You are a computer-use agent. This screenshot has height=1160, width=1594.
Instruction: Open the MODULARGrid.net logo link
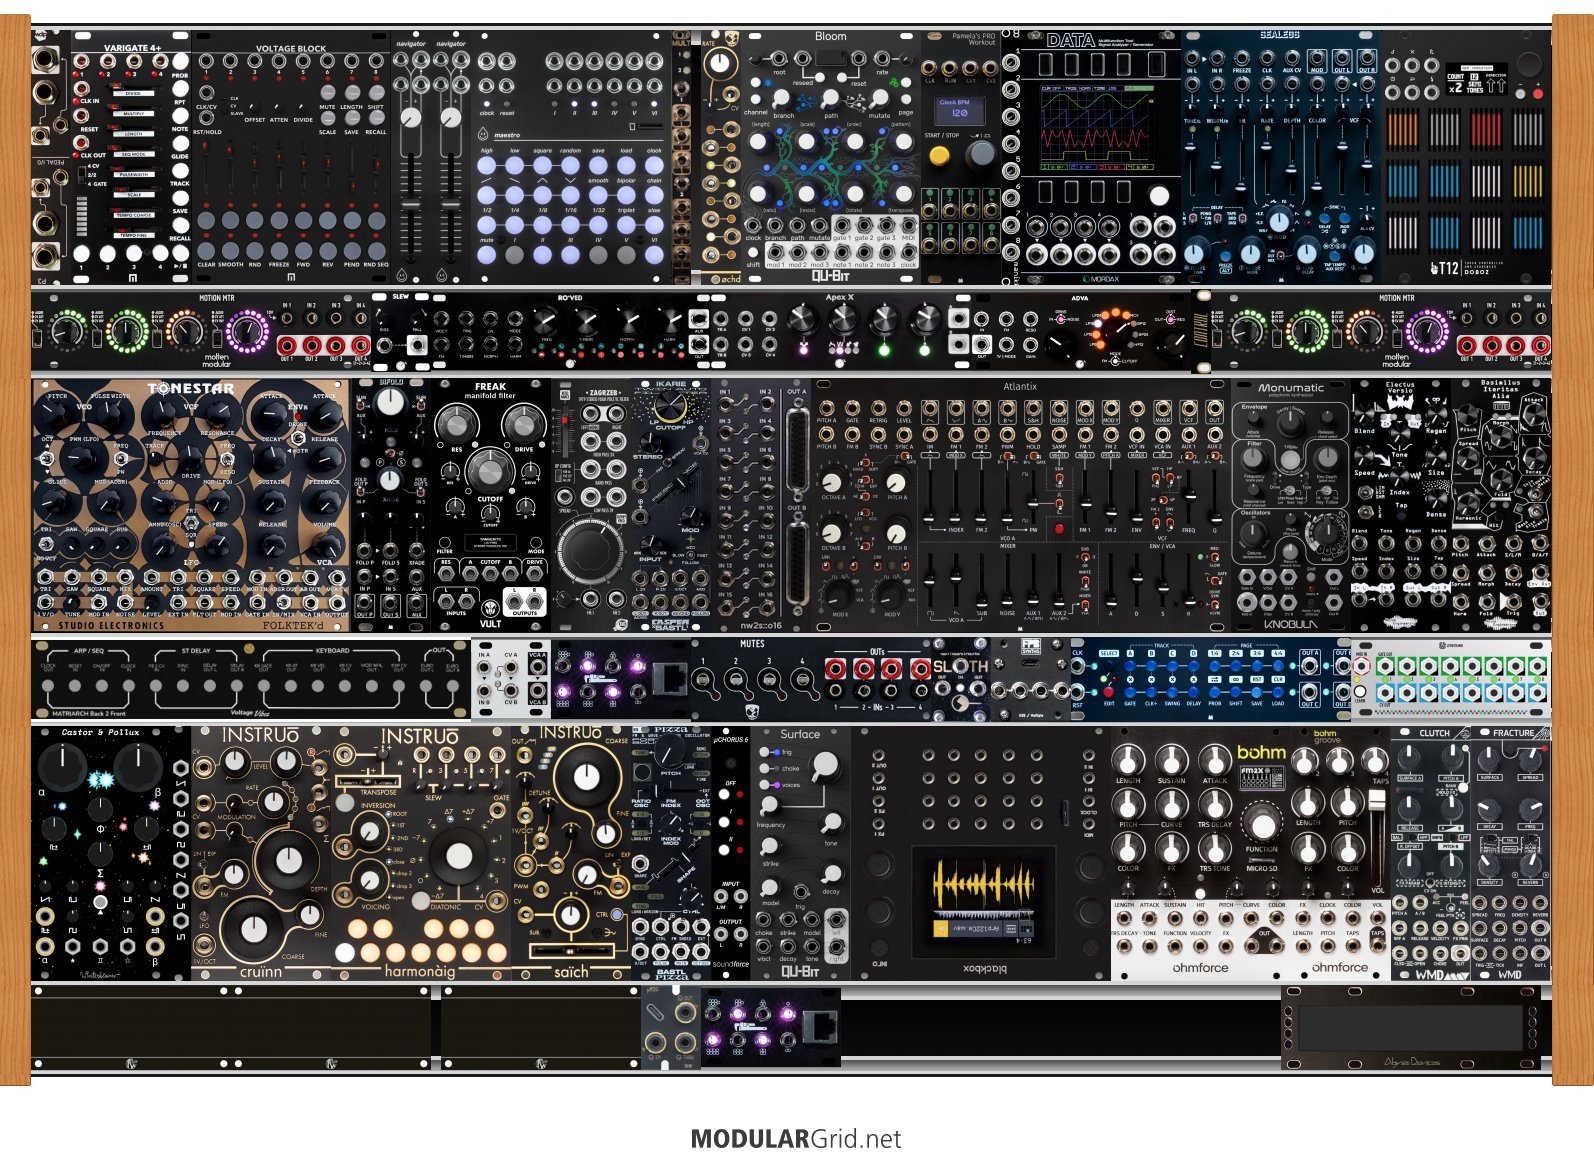796,1139
